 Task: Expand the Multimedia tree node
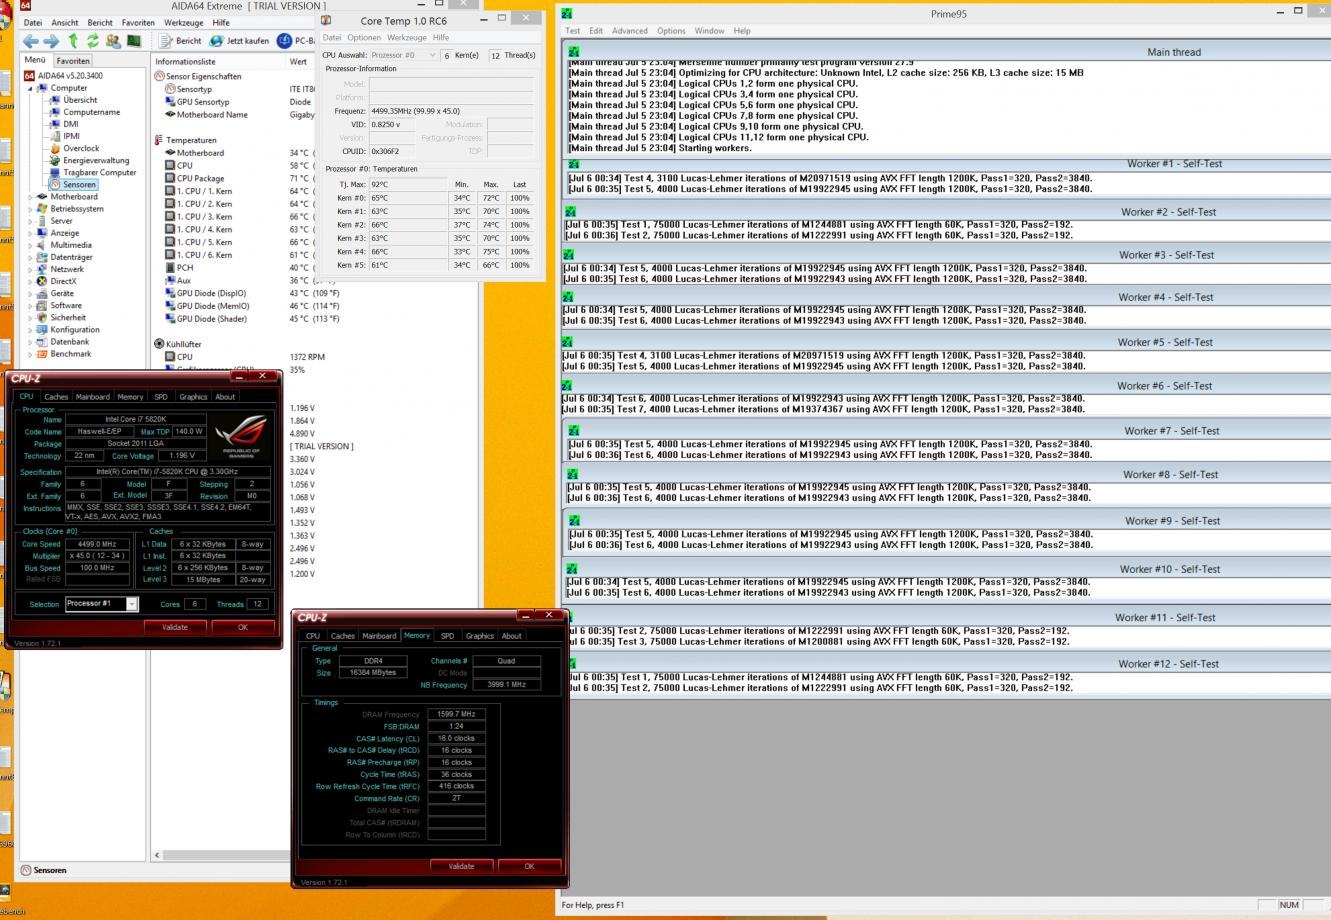click(x=29, y=245)
